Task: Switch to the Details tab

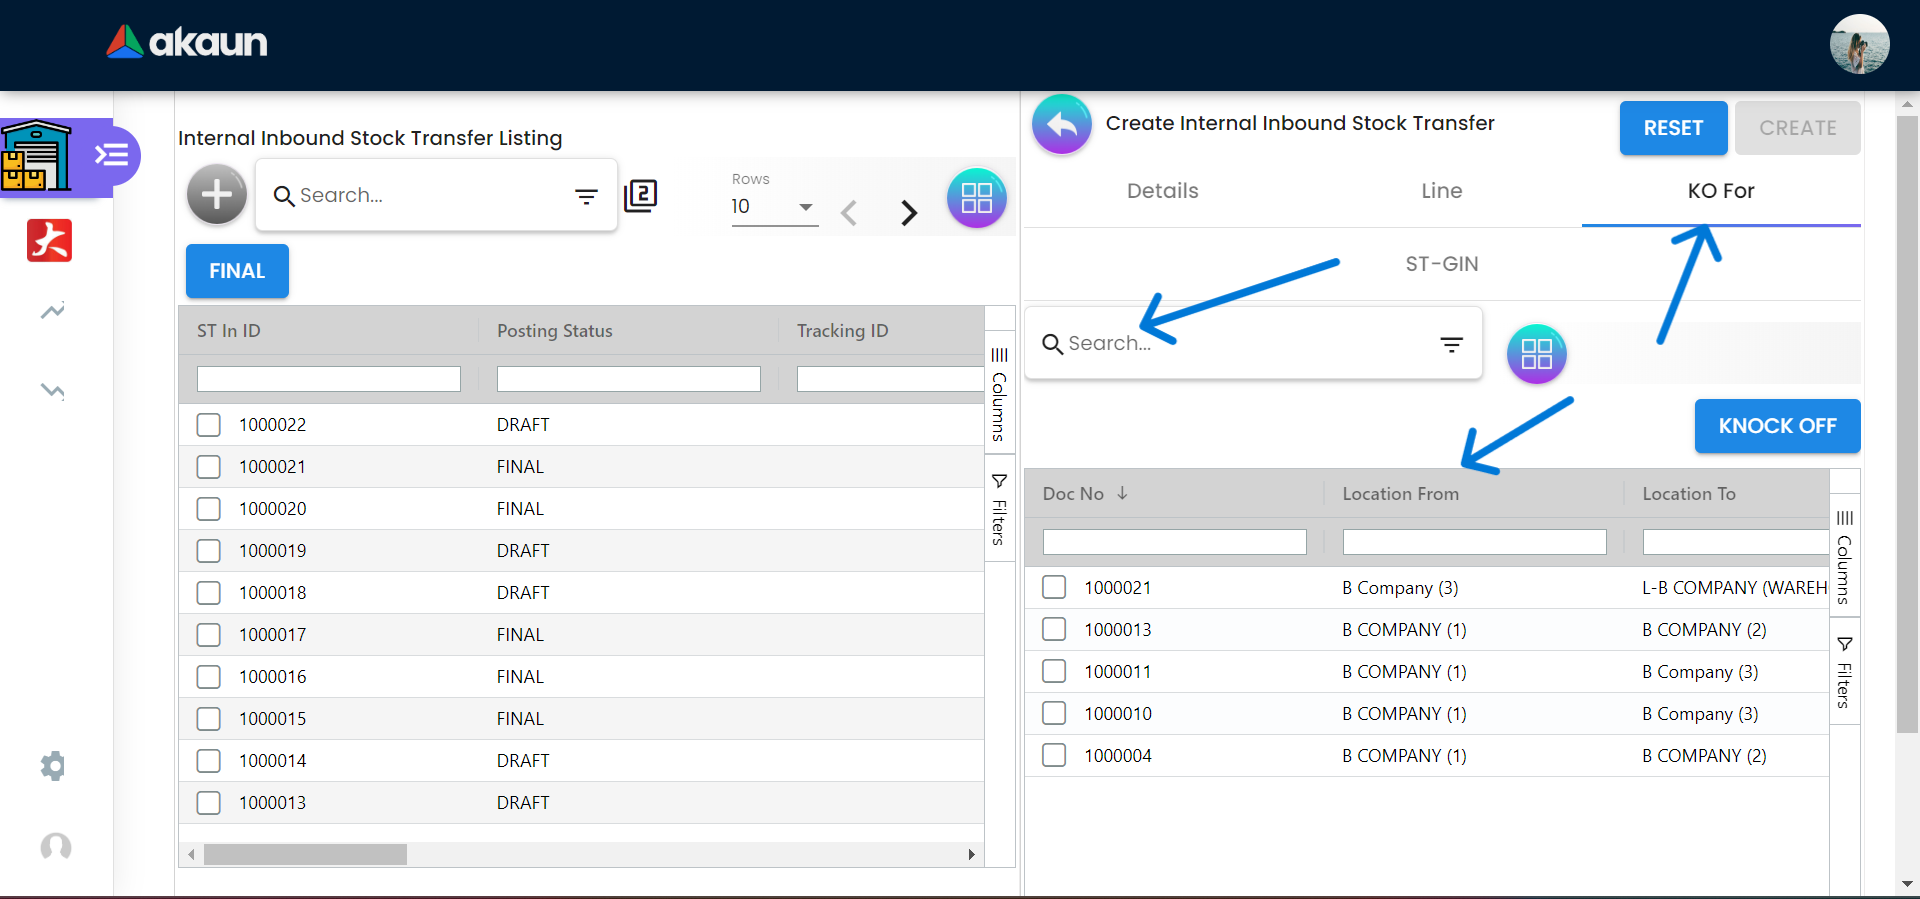Action: tap(1162, 191)
